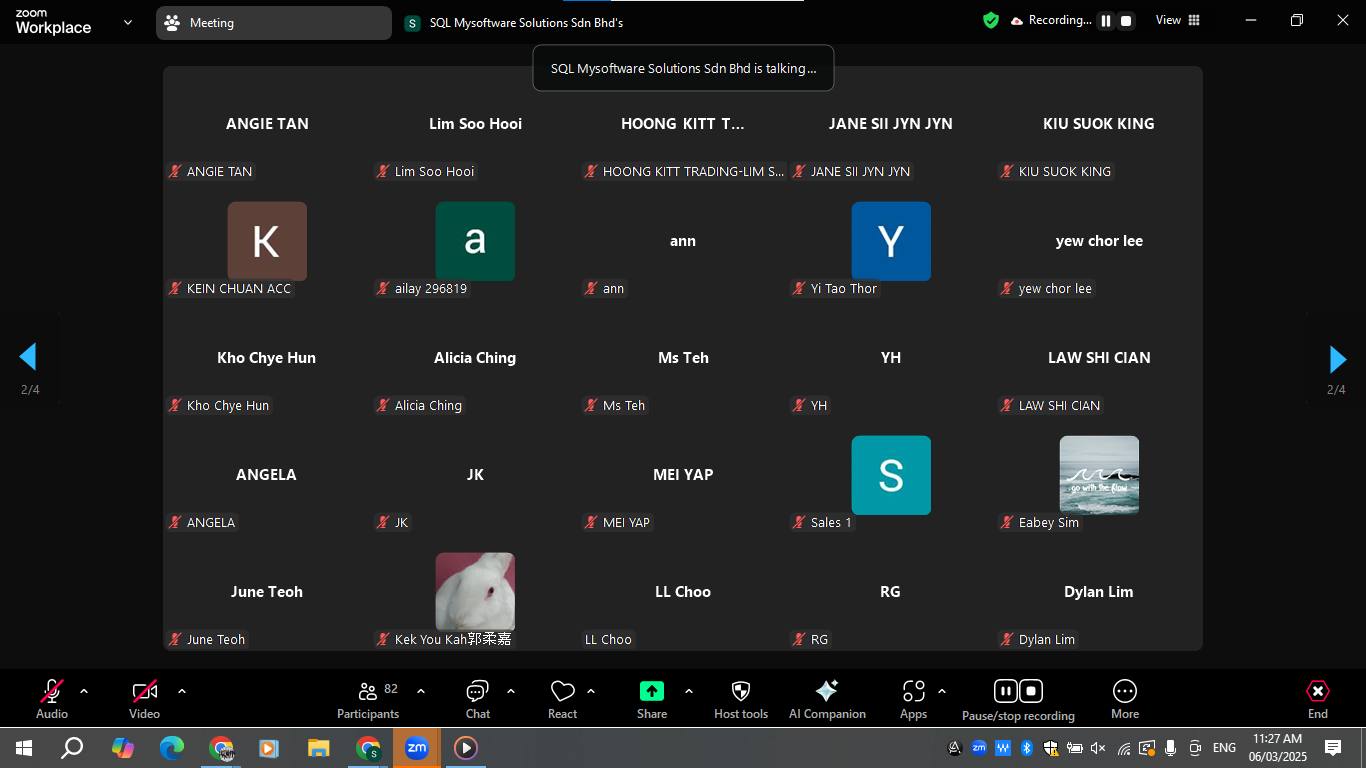
Task: Expand video options arrow next to Video
Action: 182,691
